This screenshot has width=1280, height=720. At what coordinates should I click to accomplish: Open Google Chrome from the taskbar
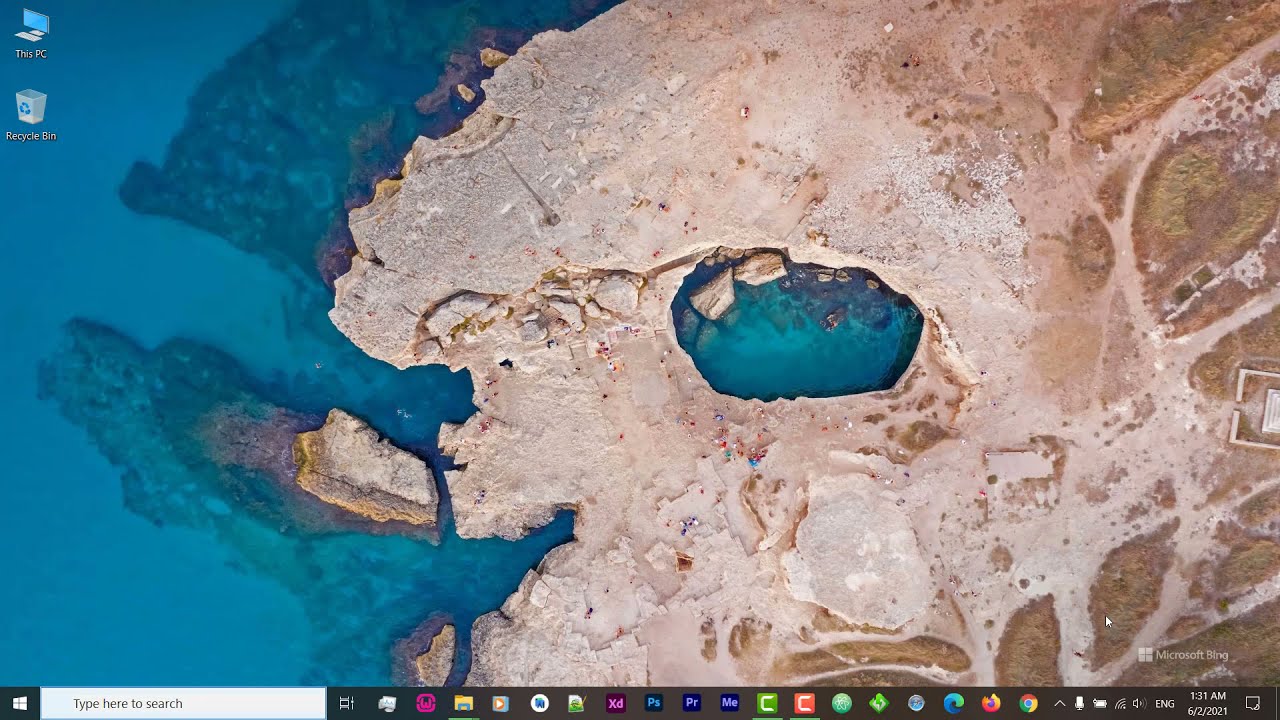click(x=1028, y=703)
